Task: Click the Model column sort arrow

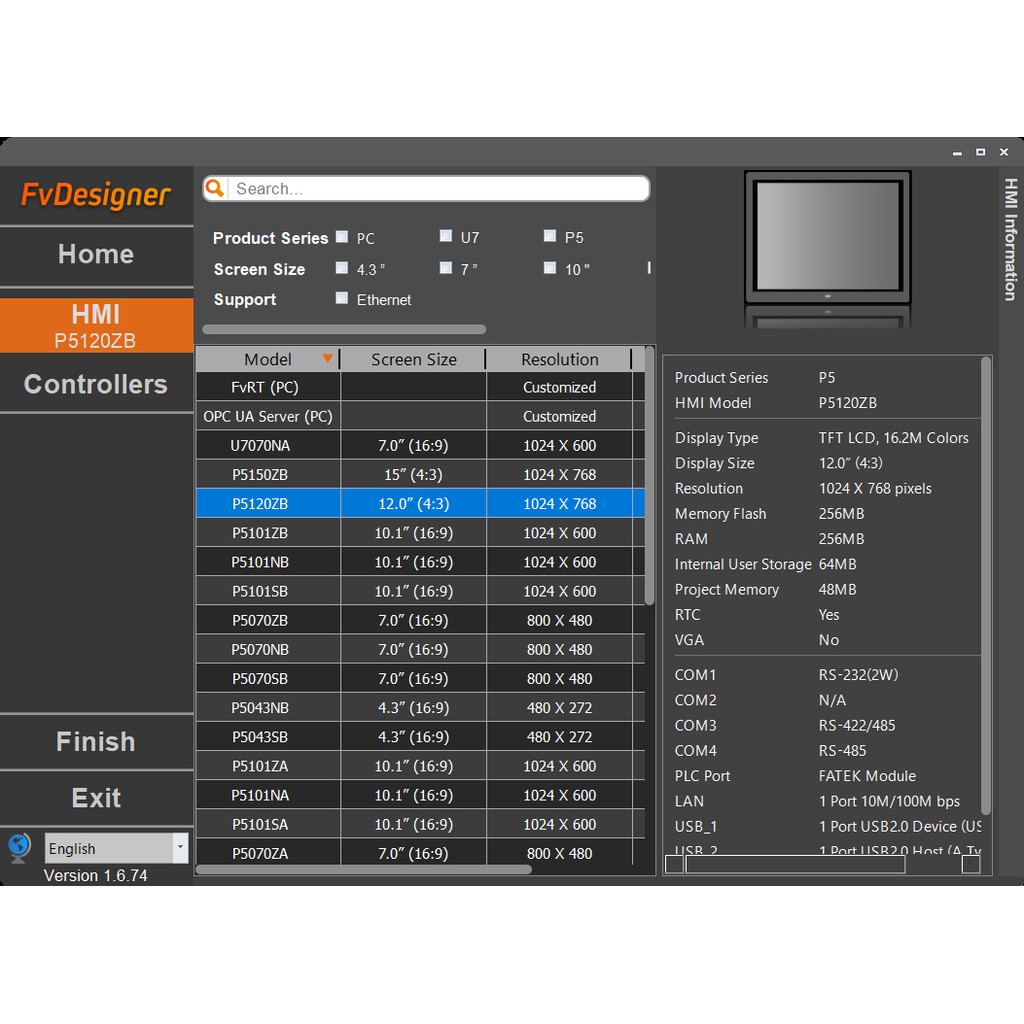Action: pos(327,359)
